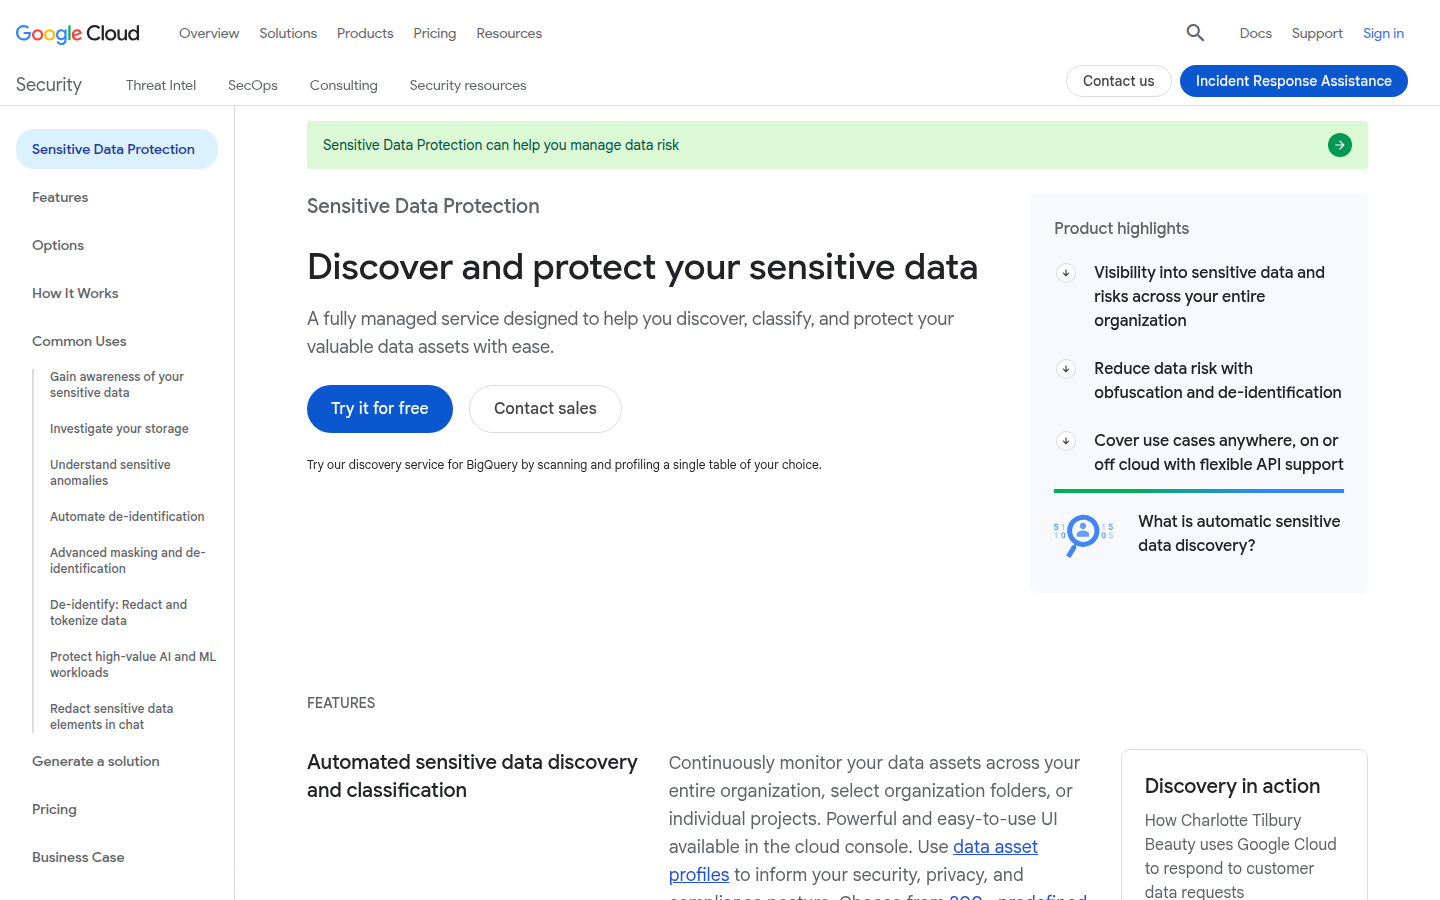Viewport: 1440px width, 900px height.
Task: Open 'Advanced masking and de-identification' item
Action: (128, 561)
